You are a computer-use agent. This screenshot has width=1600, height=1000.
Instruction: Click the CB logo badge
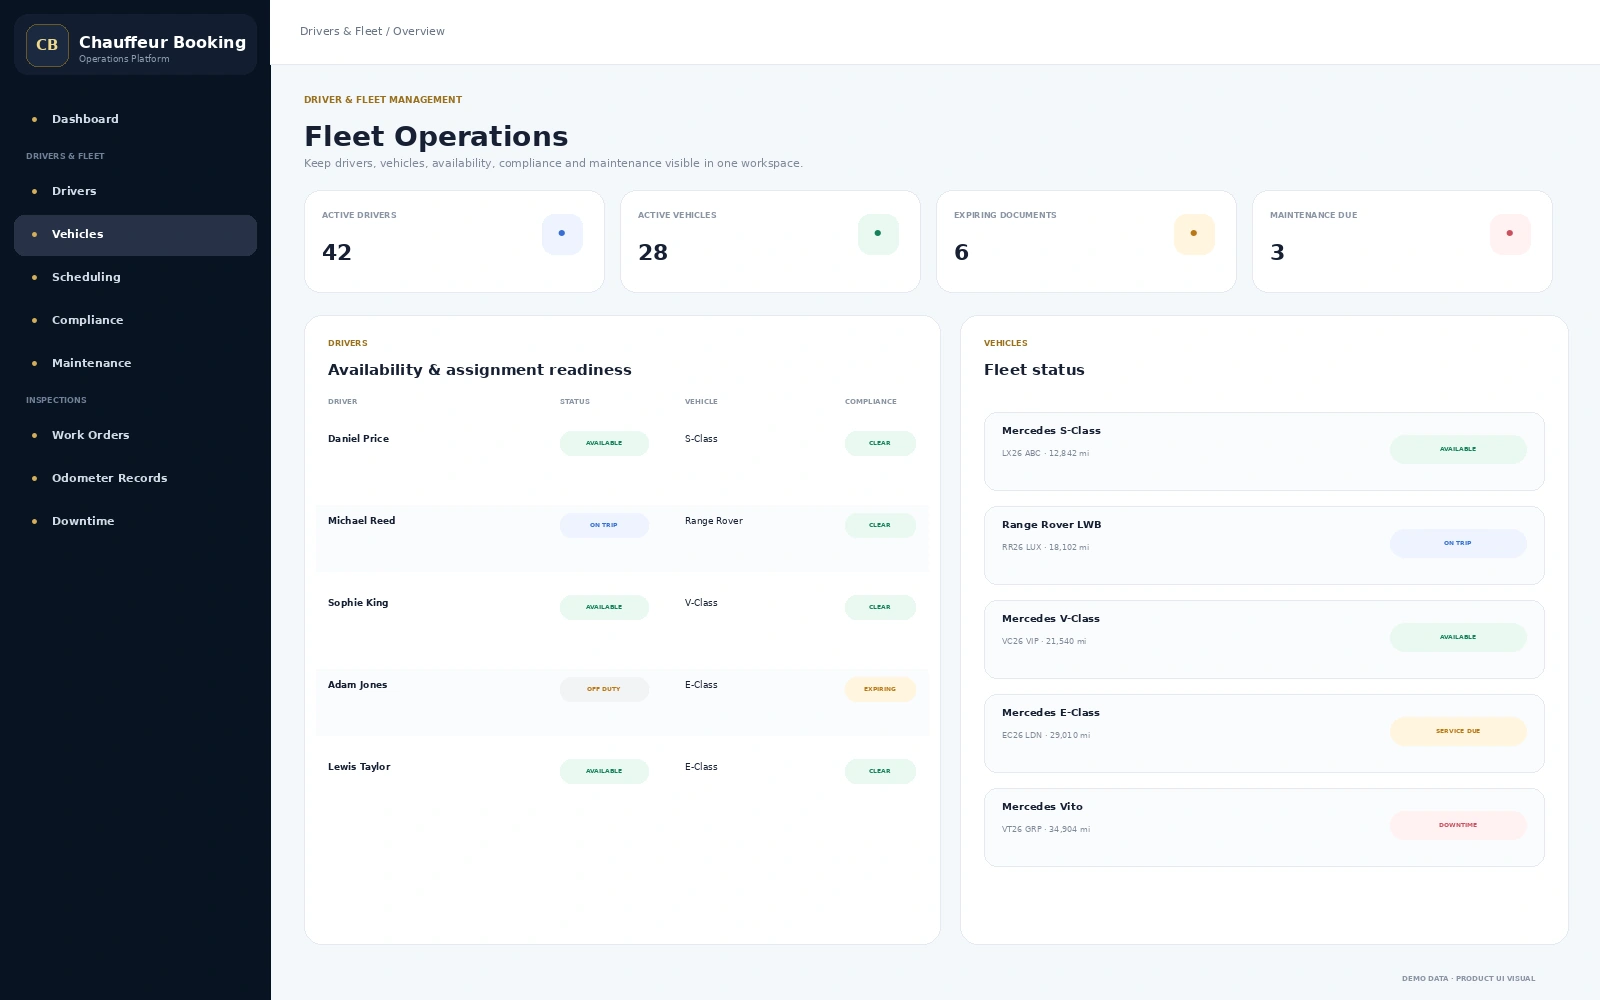click(x=47, y=45)
